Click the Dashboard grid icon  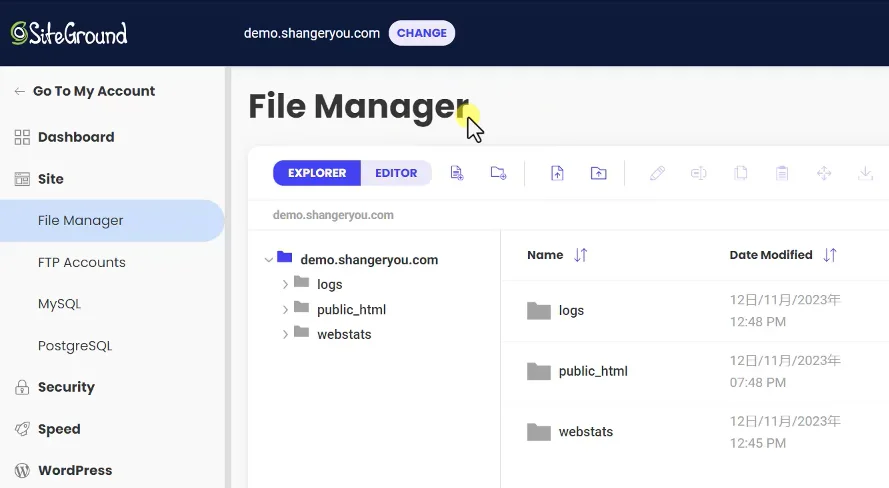tap(22, 137)
